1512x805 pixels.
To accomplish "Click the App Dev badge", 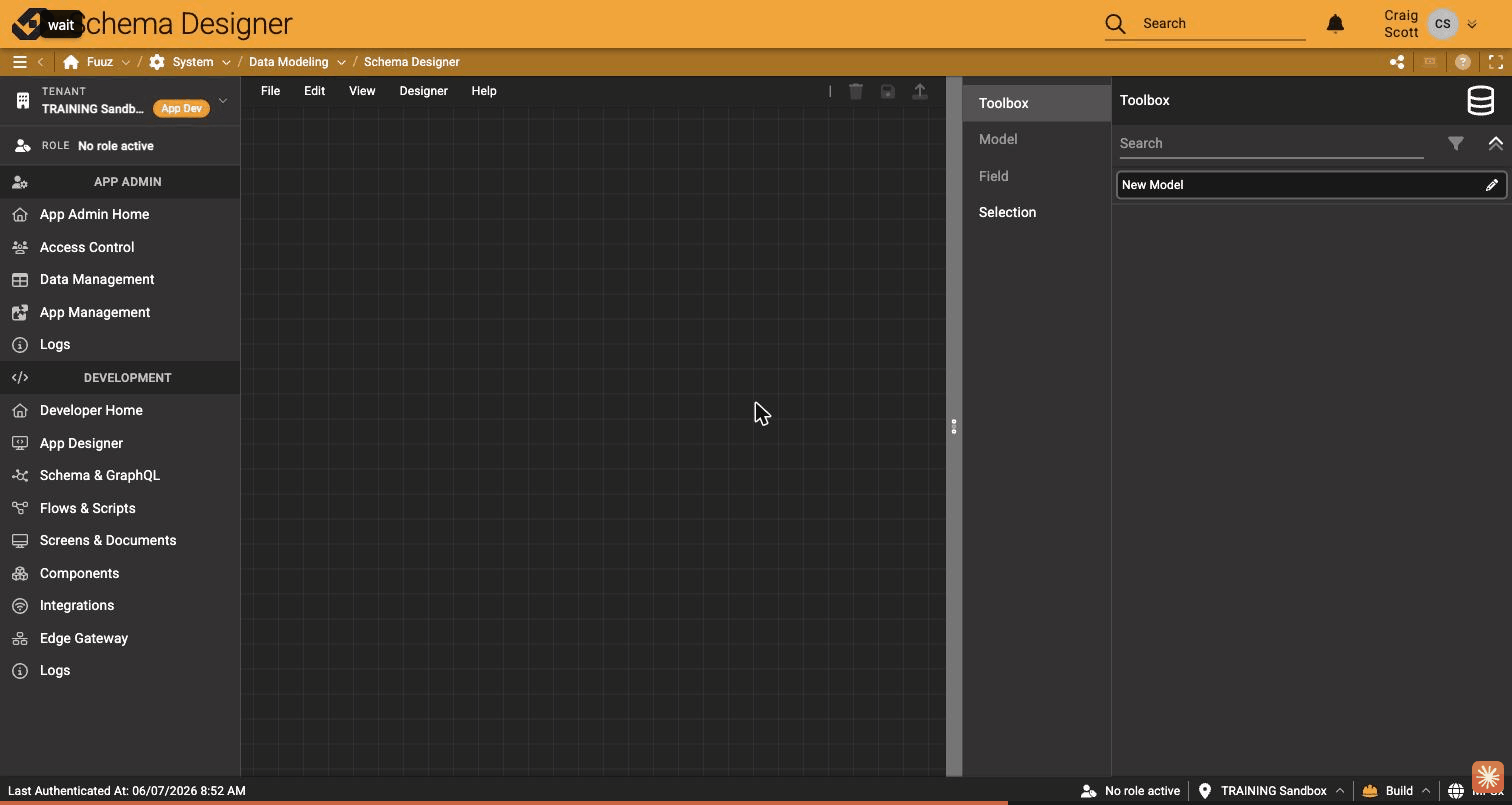I will click(181, 109).
